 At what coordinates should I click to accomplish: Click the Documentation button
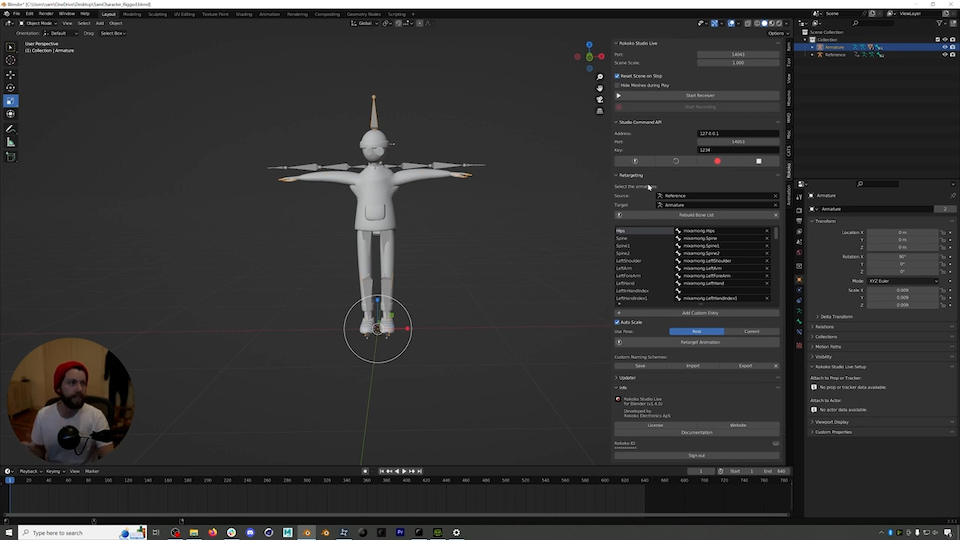tap(697, 432)
